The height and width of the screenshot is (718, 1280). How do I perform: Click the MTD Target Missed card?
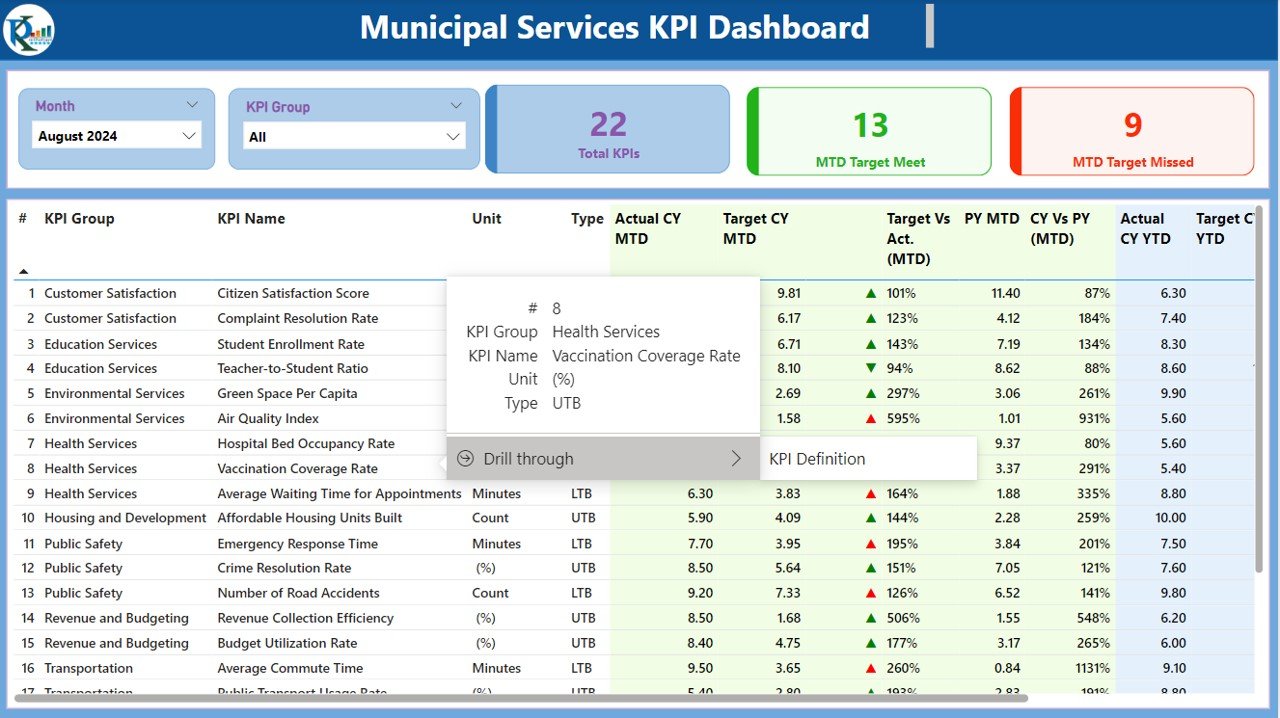click(x=1132, y=131)
